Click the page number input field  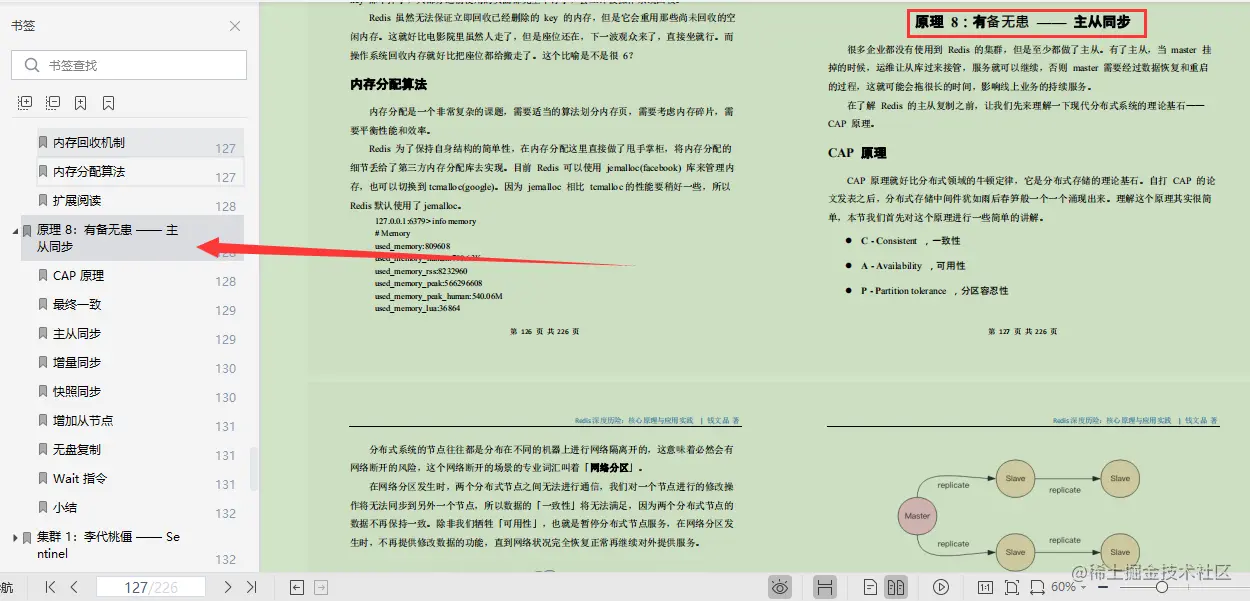pyautogui.click(x=150, y=587)
